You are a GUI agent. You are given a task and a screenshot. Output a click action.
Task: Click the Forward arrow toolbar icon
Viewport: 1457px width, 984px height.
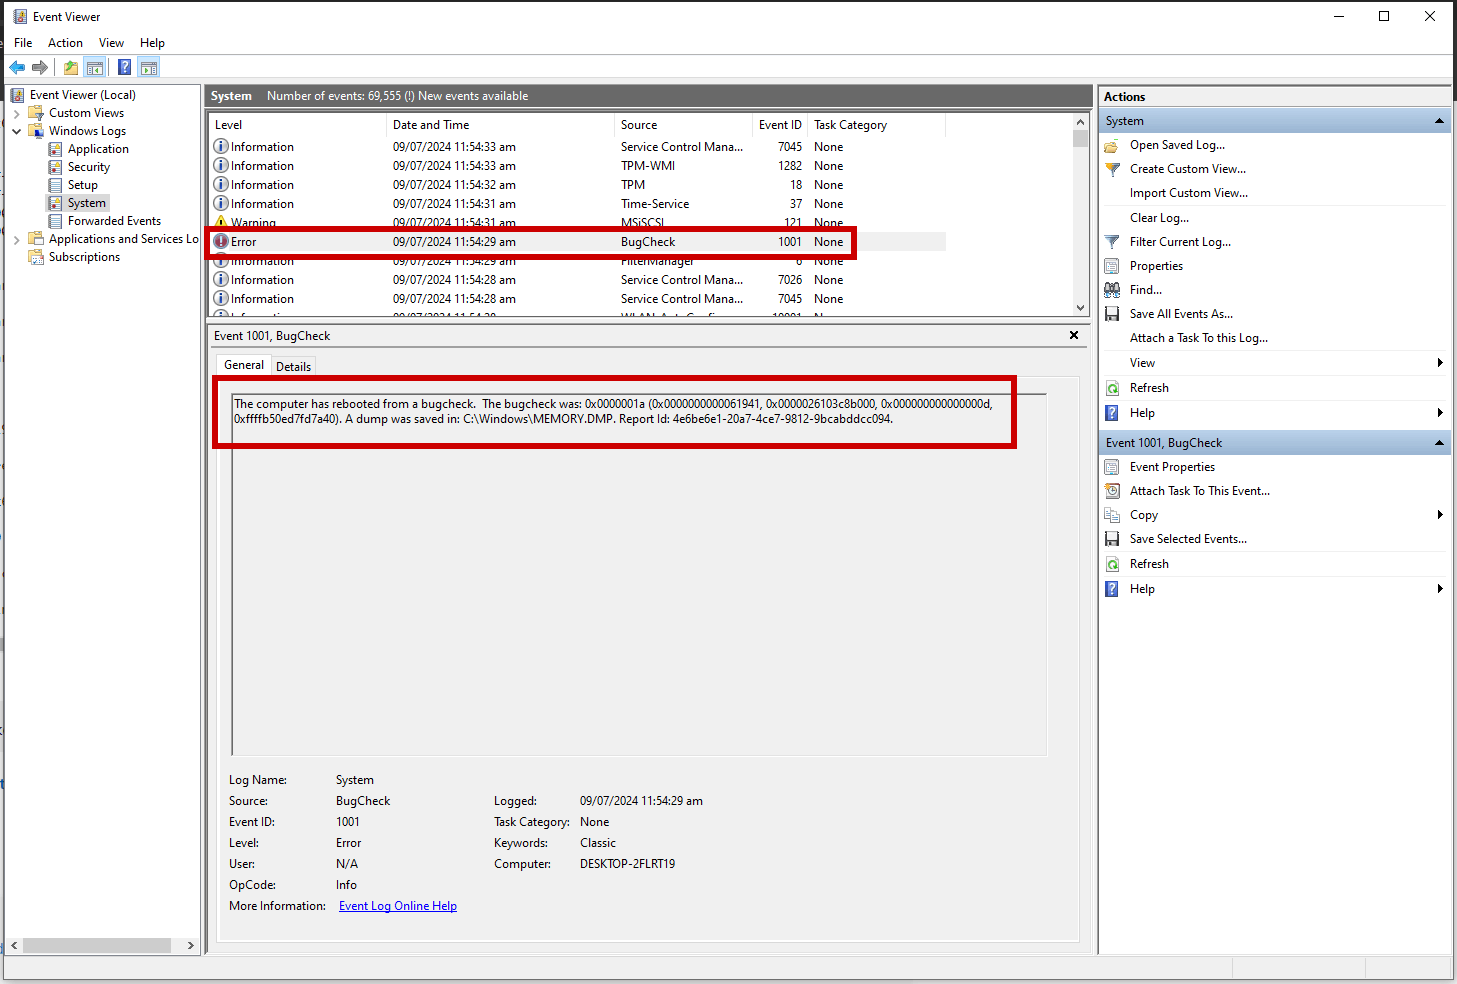click(40, 67)
